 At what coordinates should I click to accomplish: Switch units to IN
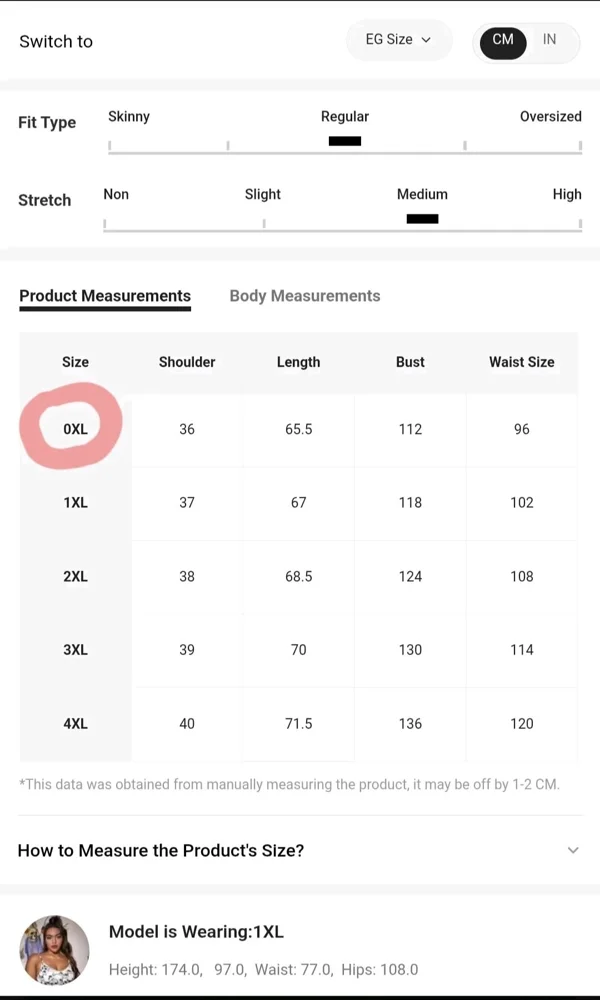[549, 40]
